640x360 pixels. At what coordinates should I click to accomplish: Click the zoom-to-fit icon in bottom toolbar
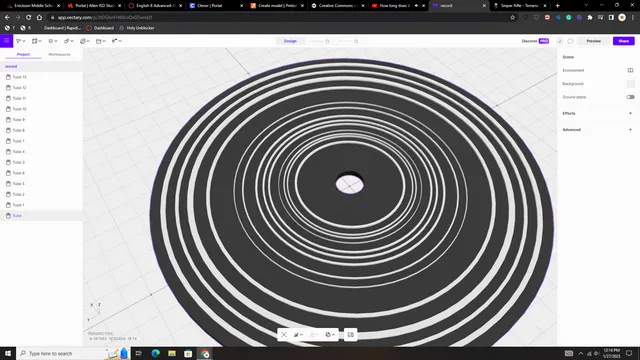pos(284,335)
